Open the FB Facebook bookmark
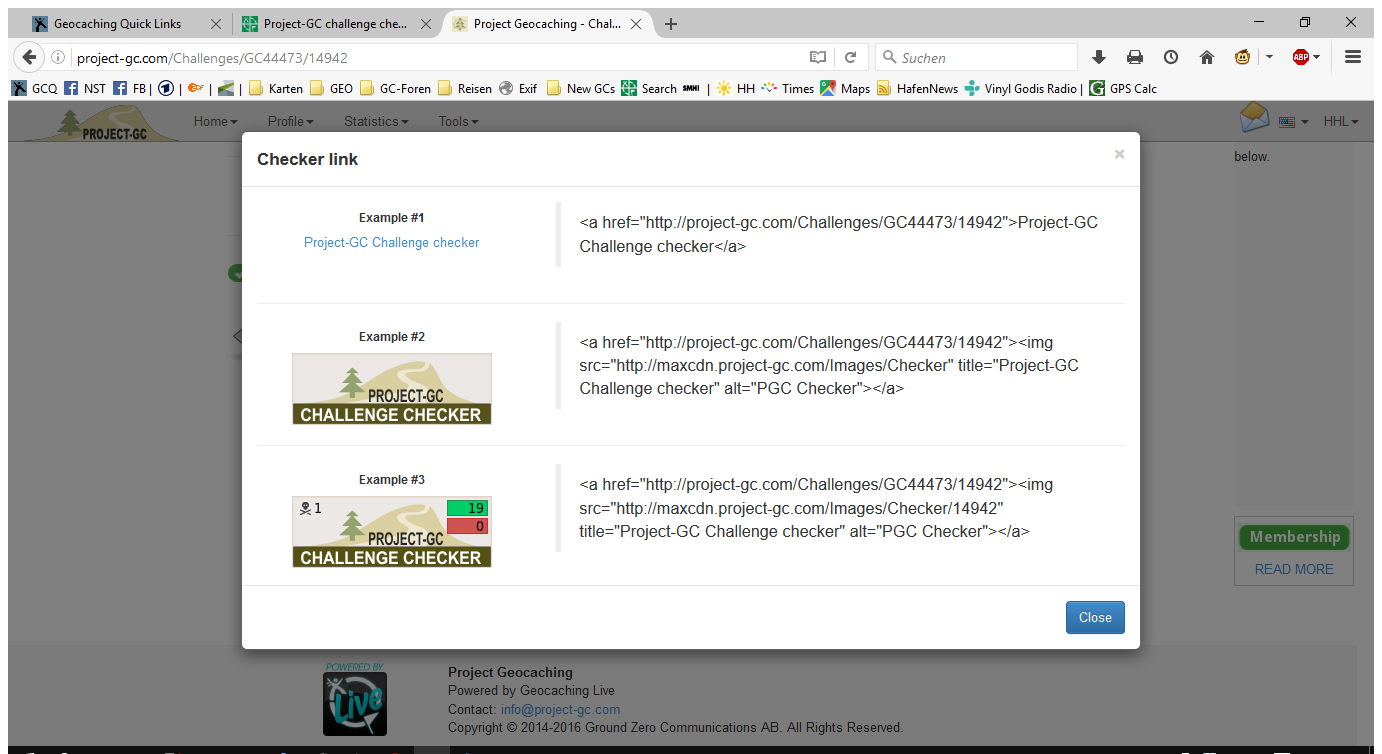The image size is (1382, 754). (x=130, y=89)
